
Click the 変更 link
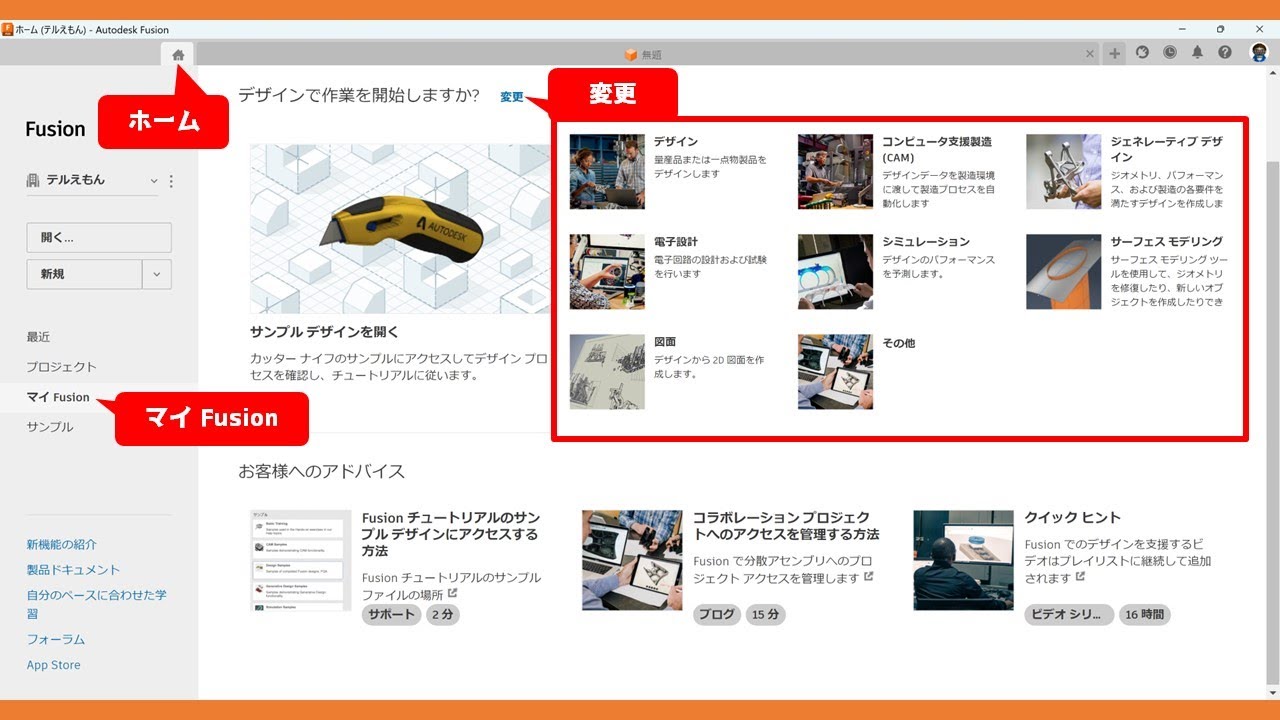[x=512, y=97]
